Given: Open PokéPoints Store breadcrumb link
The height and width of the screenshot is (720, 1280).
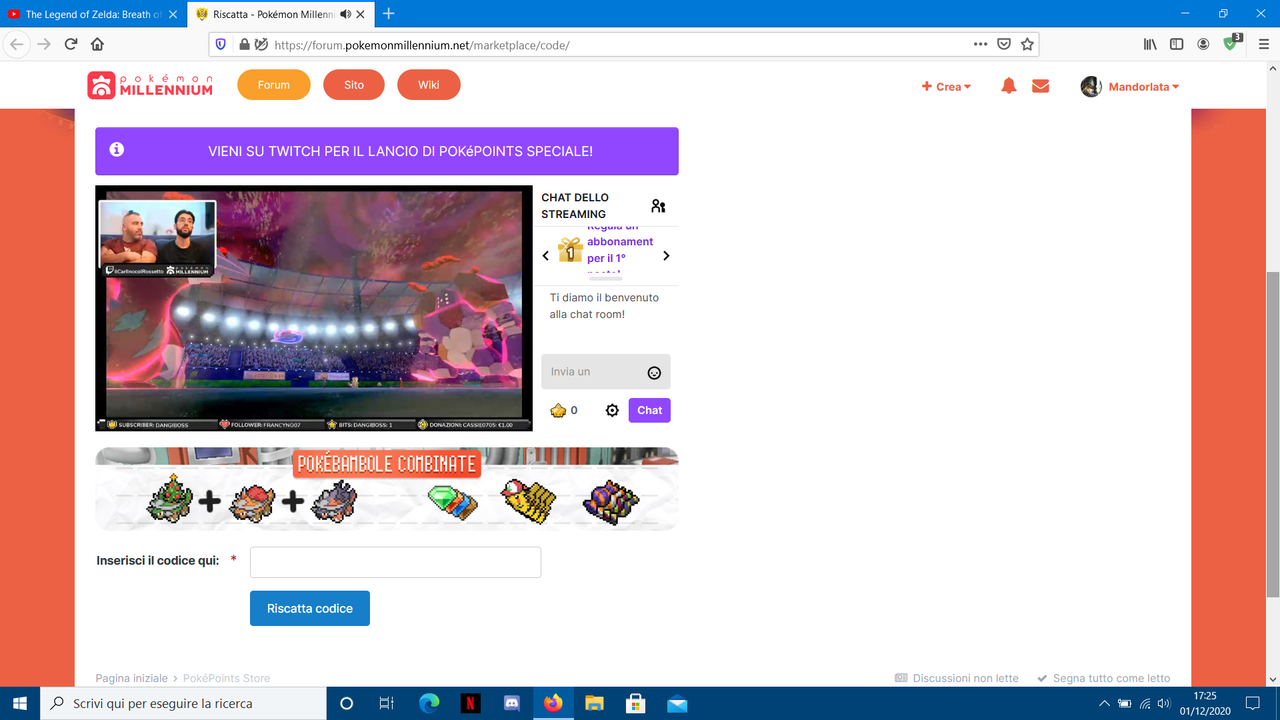Looking at the screenshot, I should [x=227, y=678].
